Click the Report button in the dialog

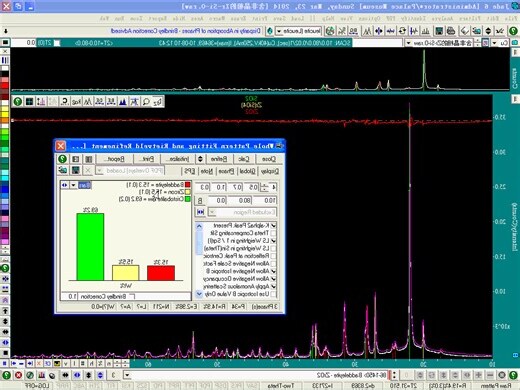(115, 159)
